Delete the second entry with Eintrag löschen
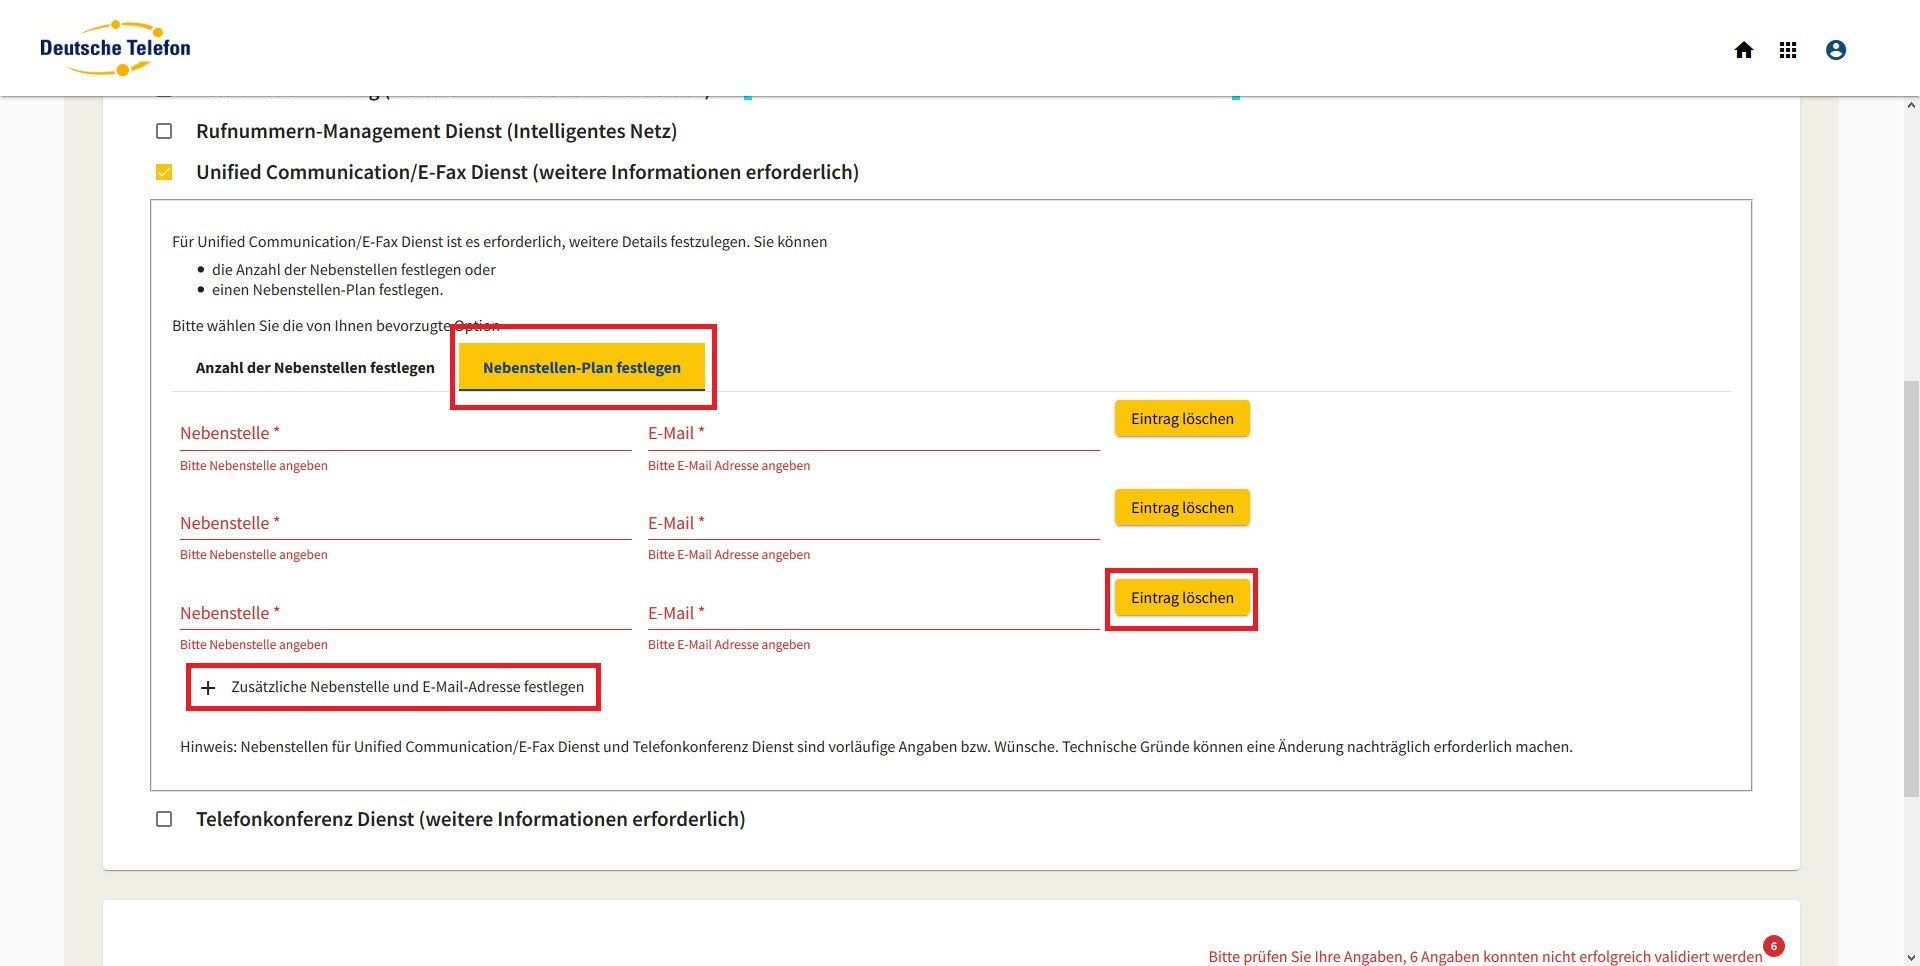1920x966 pixels. [1182, 508]
